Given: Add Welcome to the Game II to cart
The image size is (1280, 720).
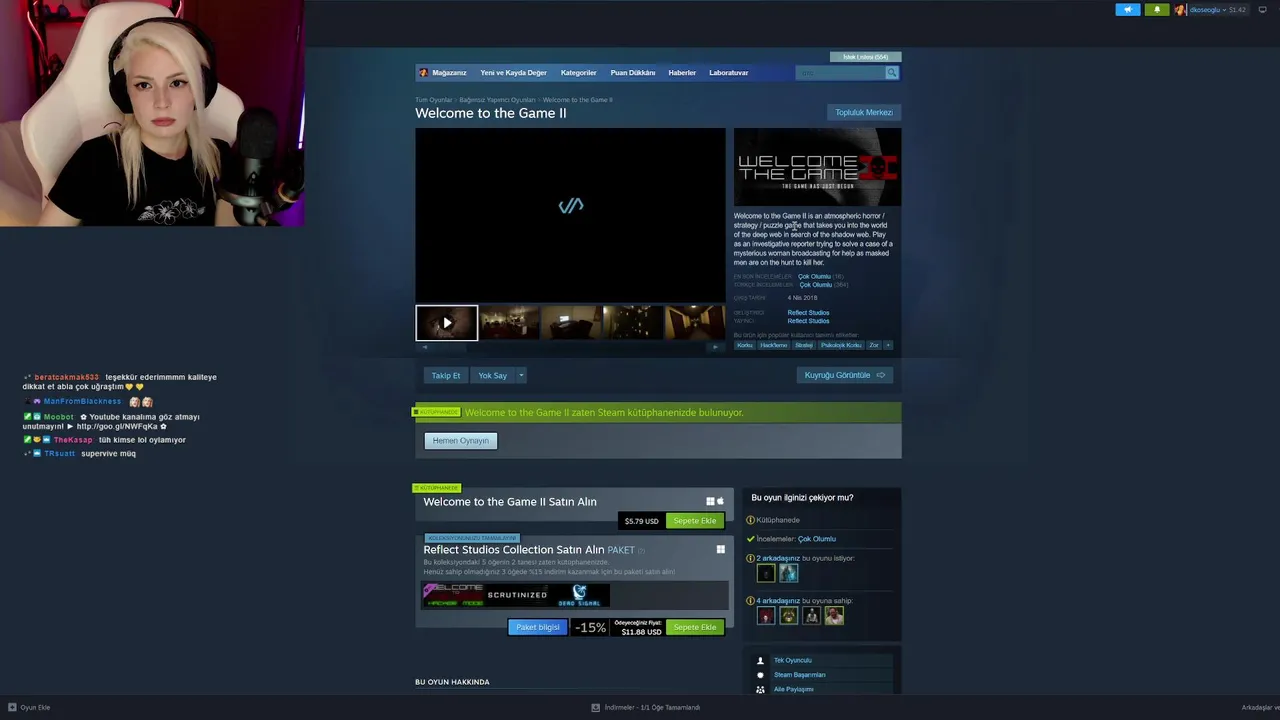Looking at the screenshot, I should point(694,521).
